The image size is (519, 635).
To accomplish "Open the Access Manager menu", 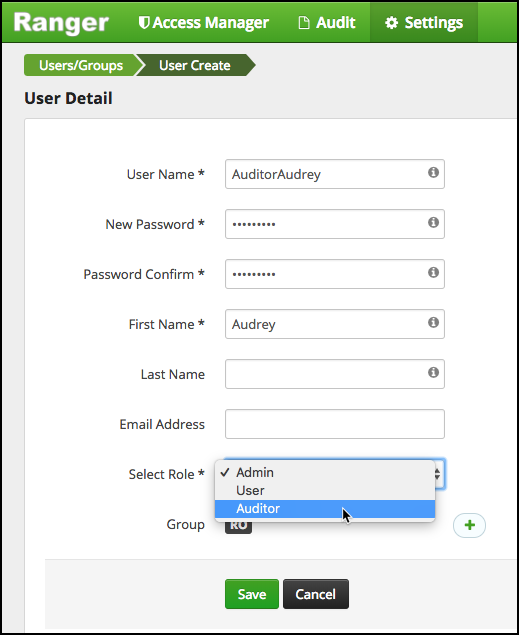I will [x=204, y=23].
